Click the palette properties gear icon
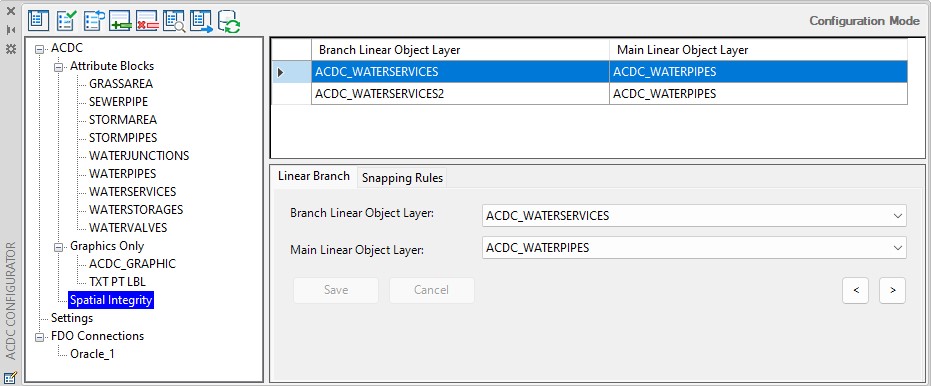This screenshot has width=931, height=386. point(11,49)
